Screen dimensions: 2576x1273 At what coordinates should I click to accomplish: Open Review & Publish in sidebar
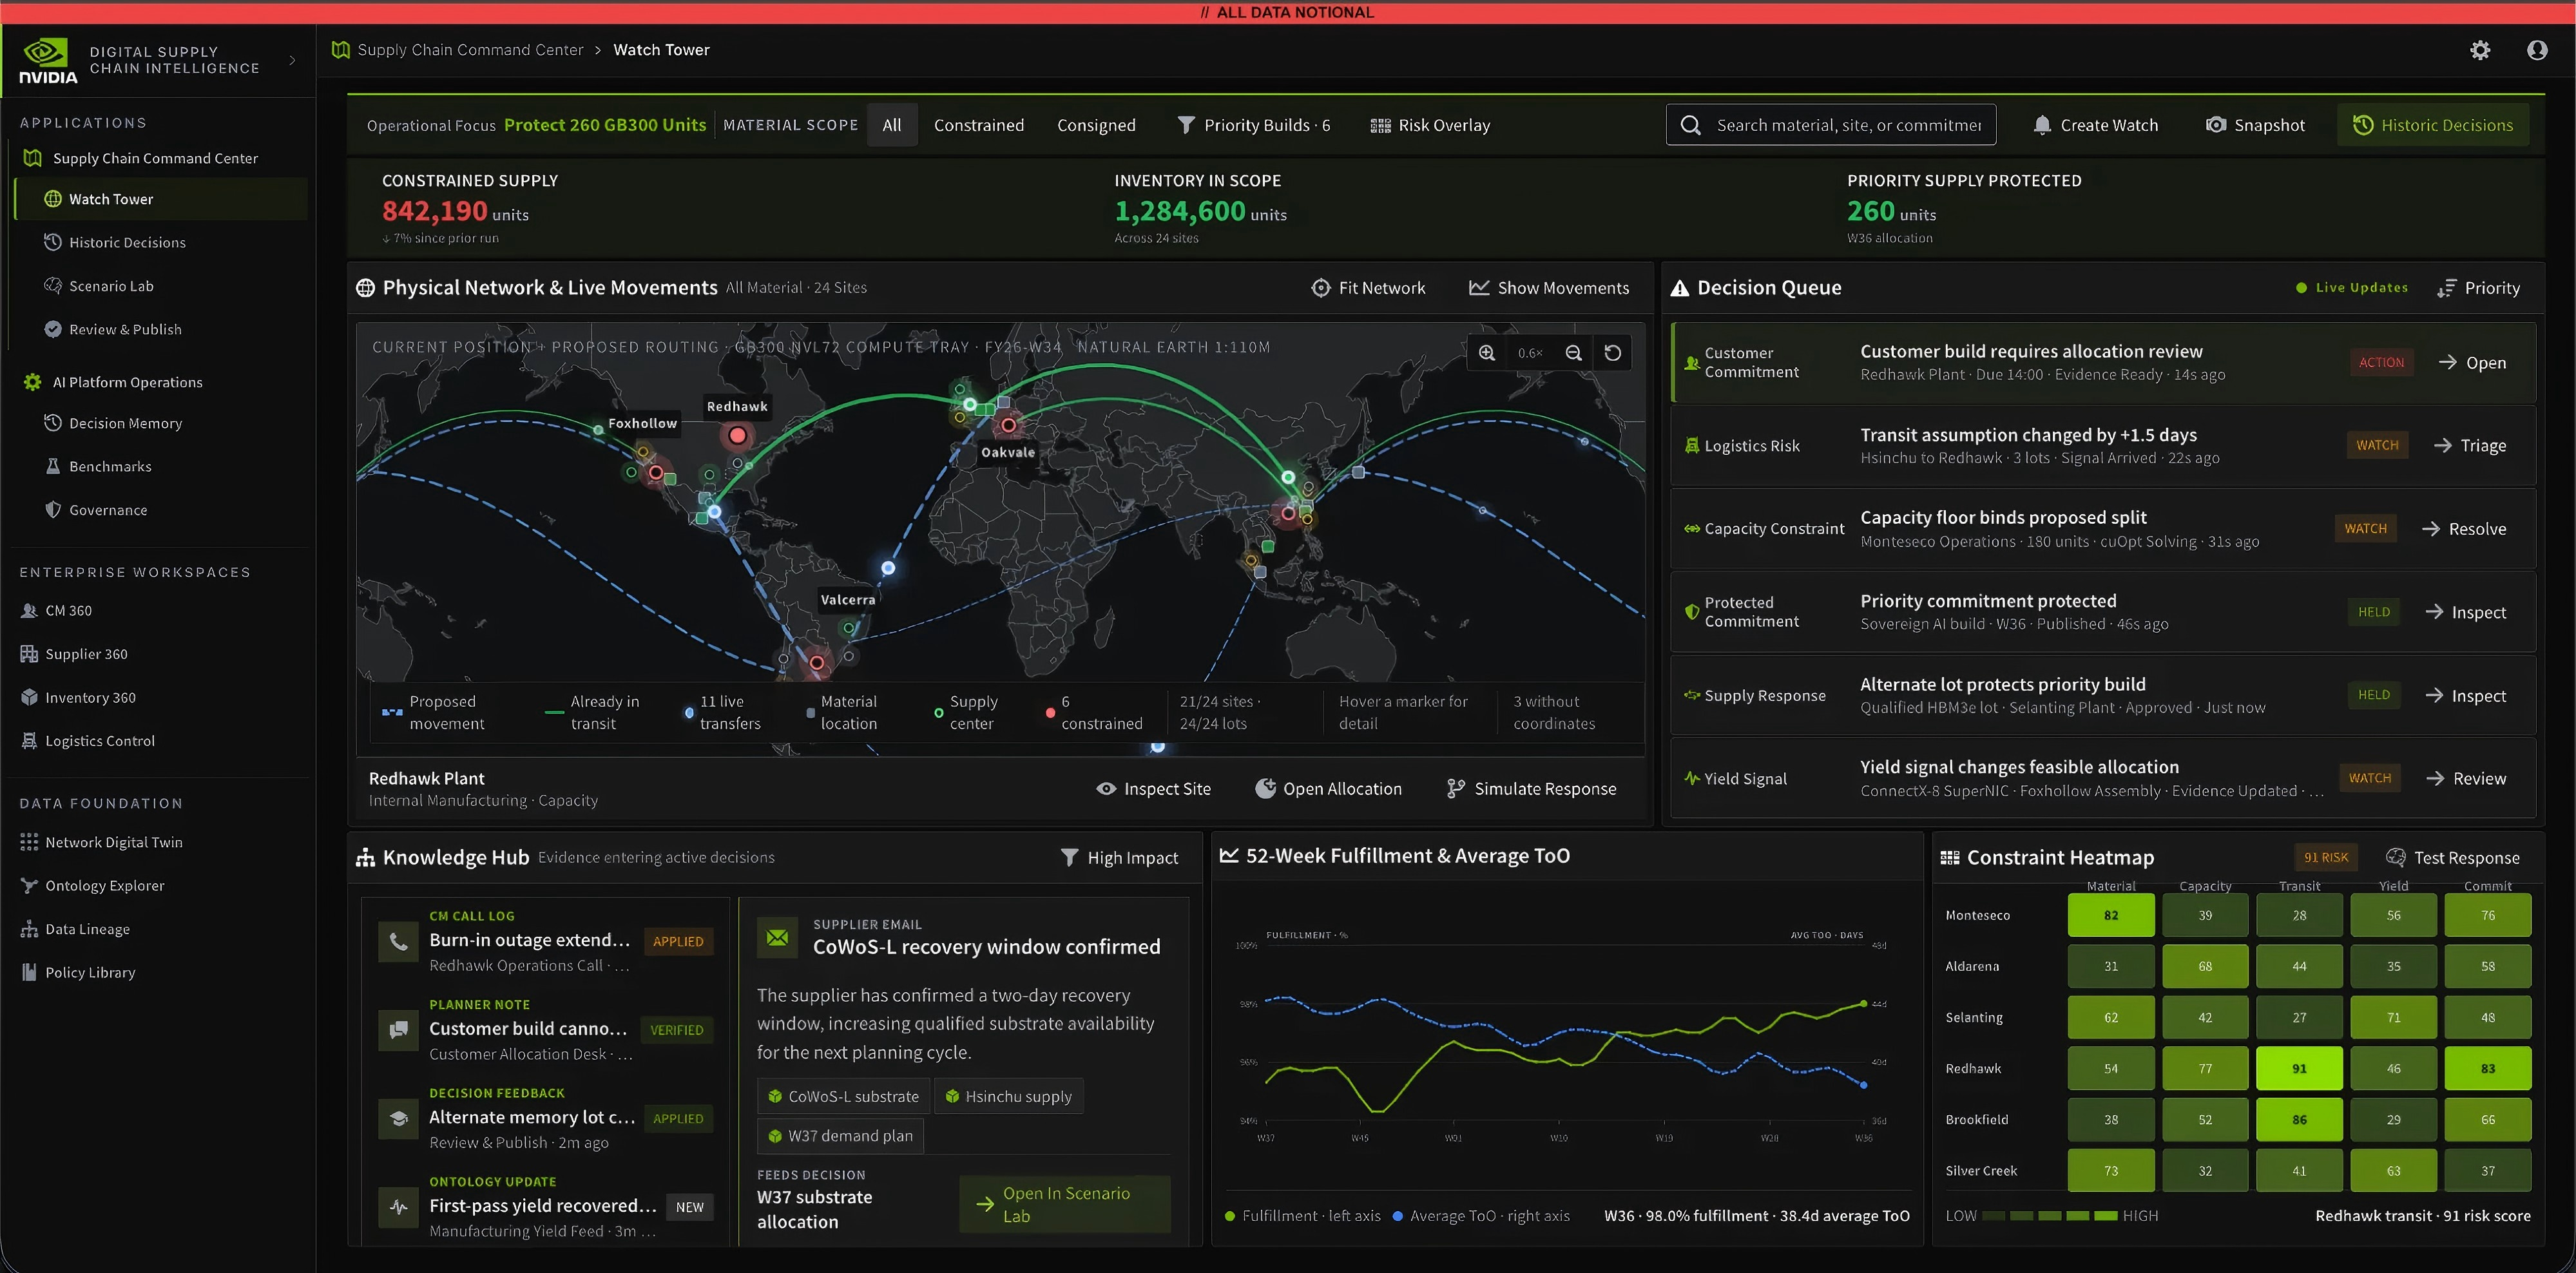click(125, 330)
